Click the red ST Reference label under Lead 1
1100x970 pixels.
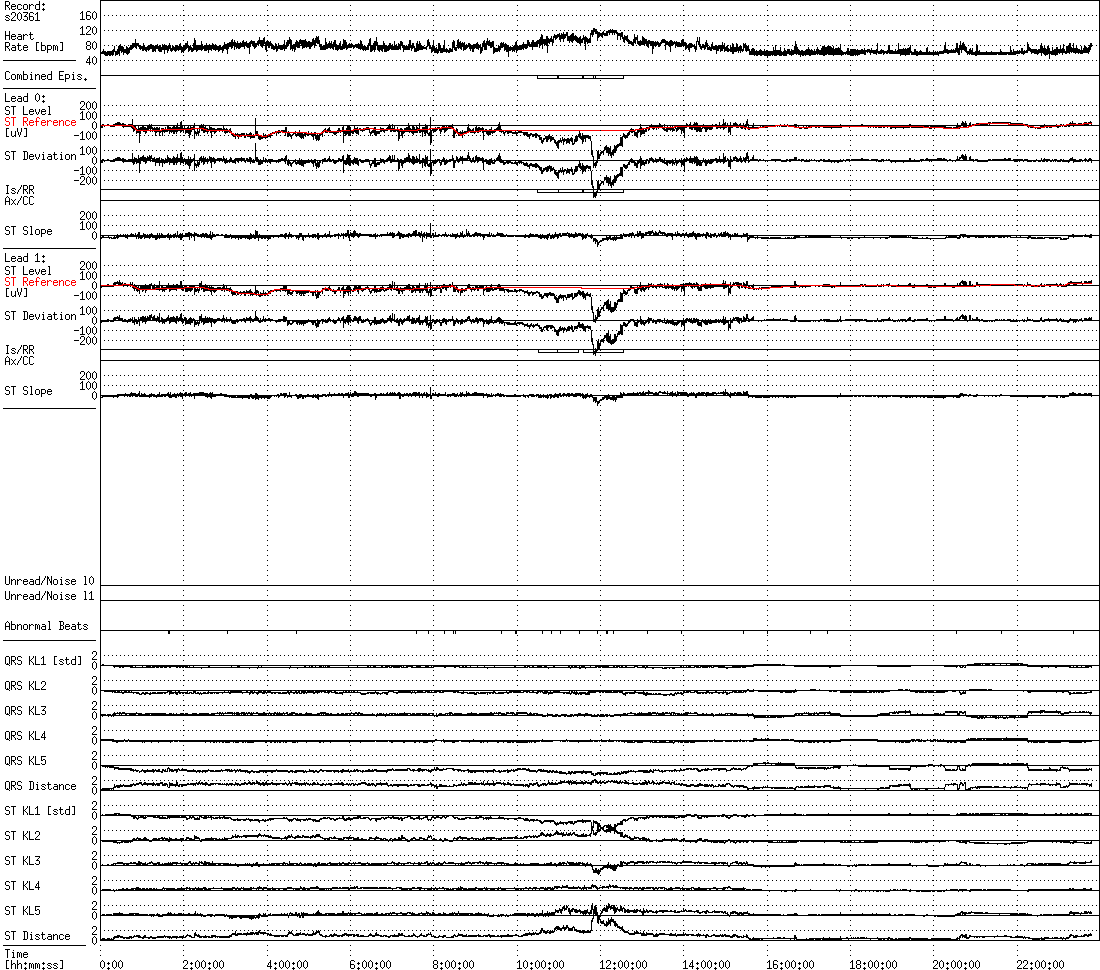pyautogui.click(x=40, y=282)
